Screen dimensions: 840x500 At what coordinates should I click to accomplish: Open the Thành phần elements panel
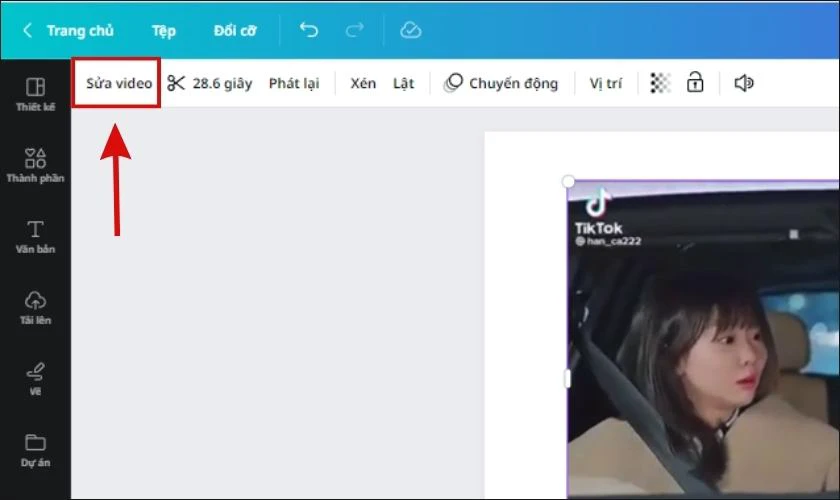[x=35, y=165]
